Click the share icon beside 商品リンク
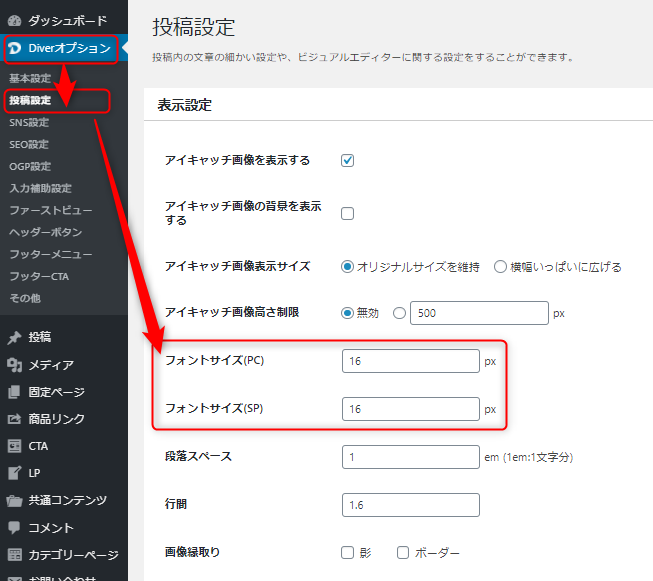This screenshot has width=653, height=581. click(x=15, y=419)
